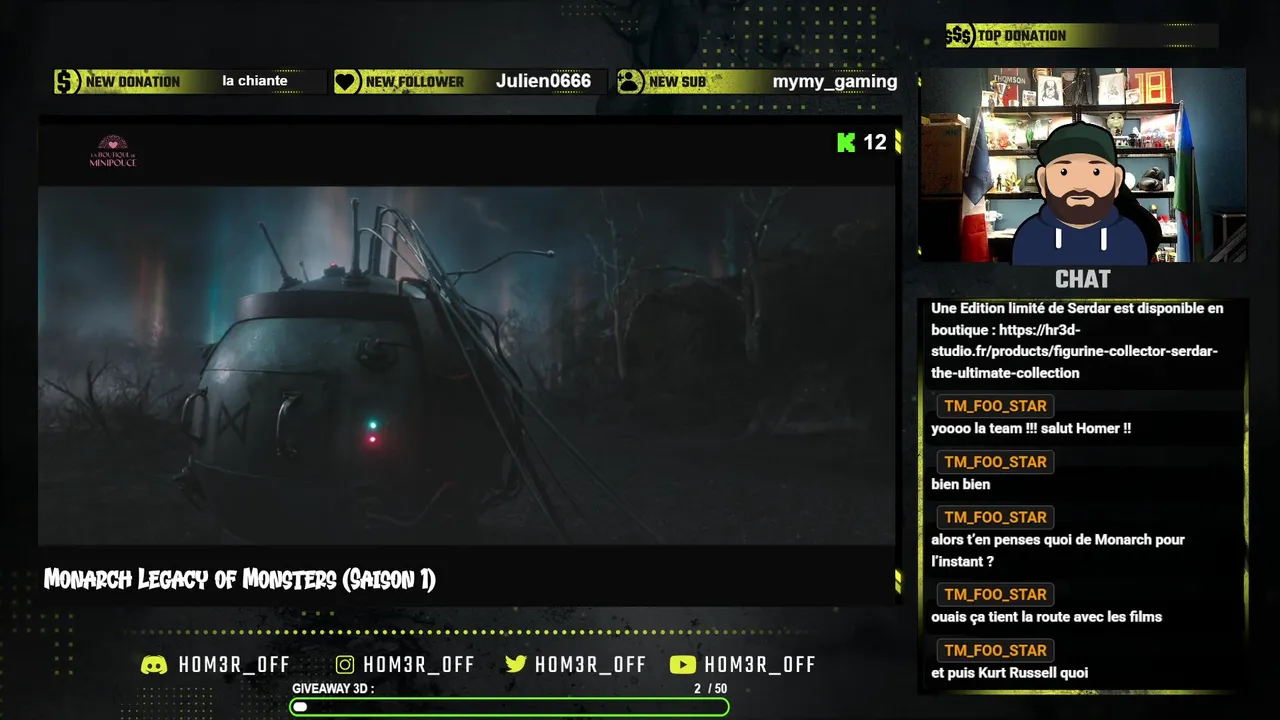The image size is (1280, 720).
Task: Click the Instagram icon in the socials bar
Action: pos(345,665)
